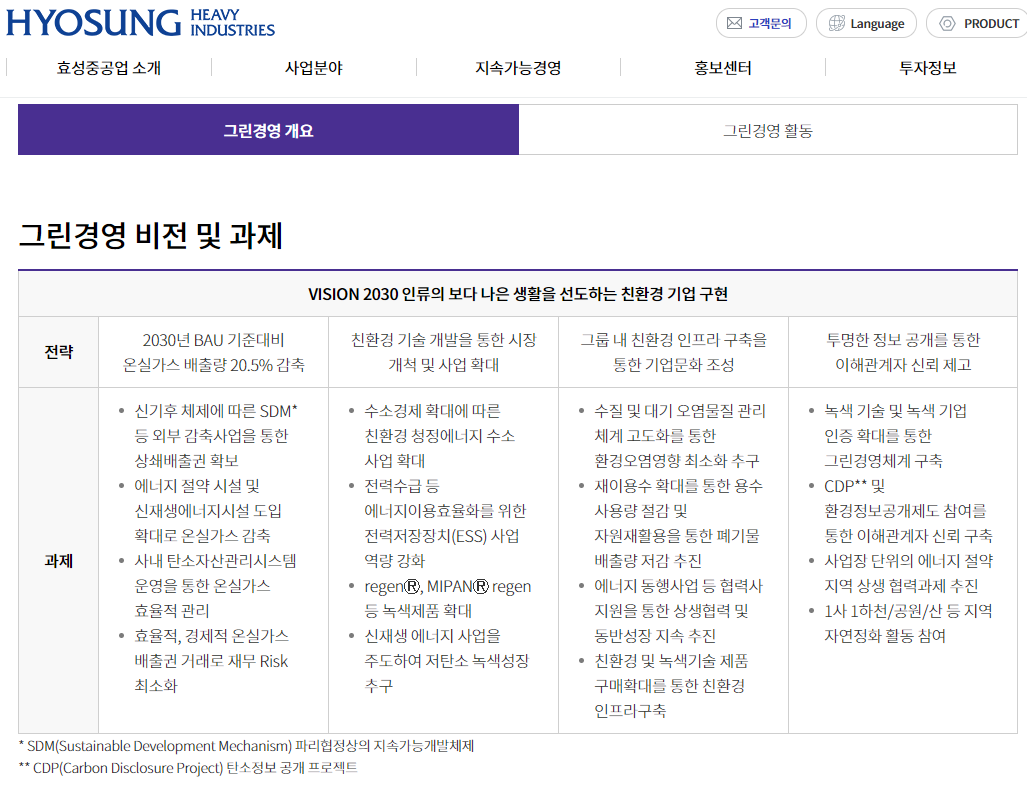Click the 그룹 내 친환경 인프라 구축을 strategy cell
This screenshot has width=1027, height=786.
point(673,352)
